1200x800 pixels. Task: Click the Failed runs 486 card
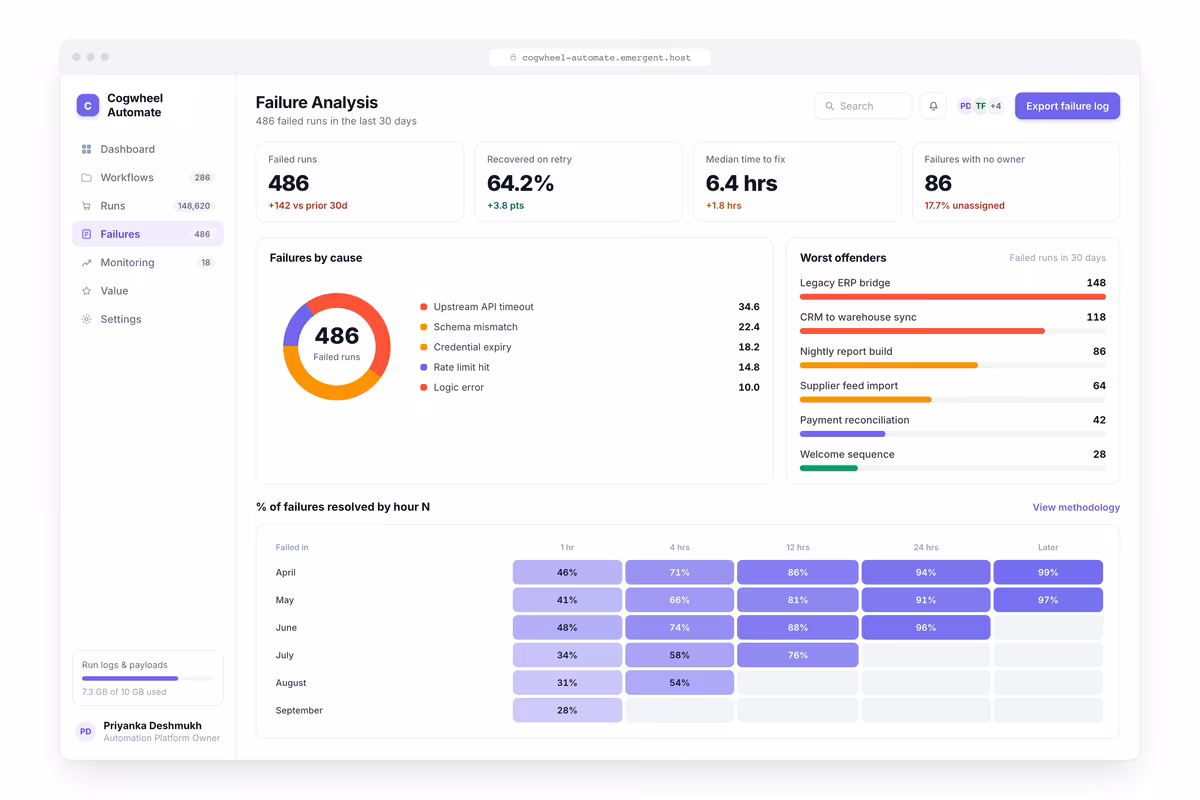360,182
